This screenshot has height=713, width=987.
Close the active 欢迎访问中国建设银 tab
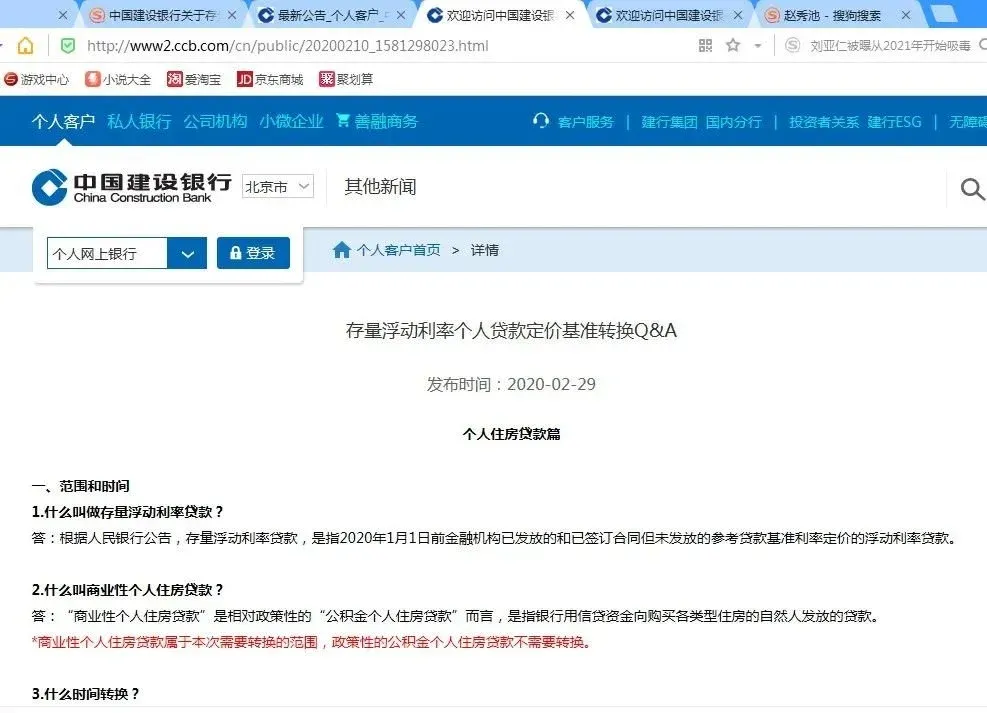[570, 15]
